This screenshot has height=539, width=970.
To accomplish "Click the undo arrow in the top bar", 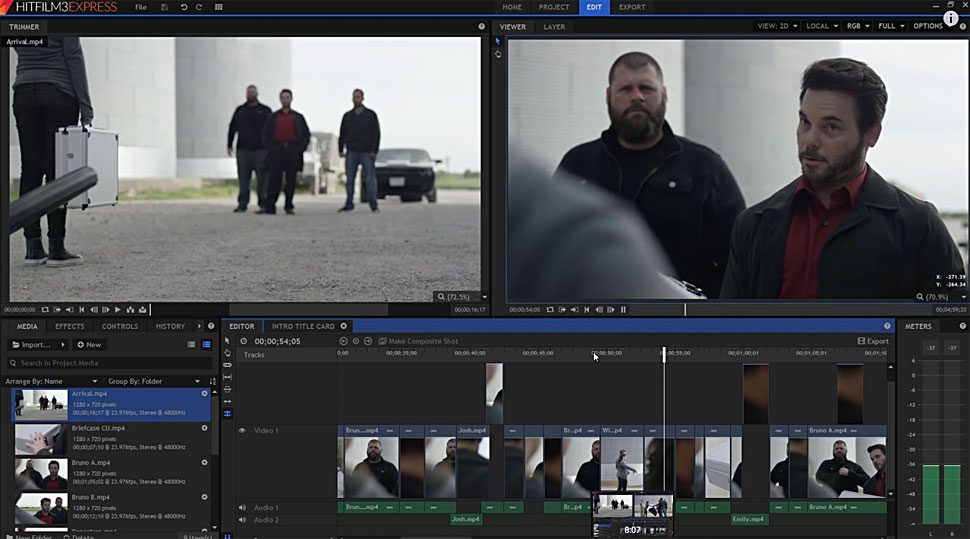I will tap(183, 7).
